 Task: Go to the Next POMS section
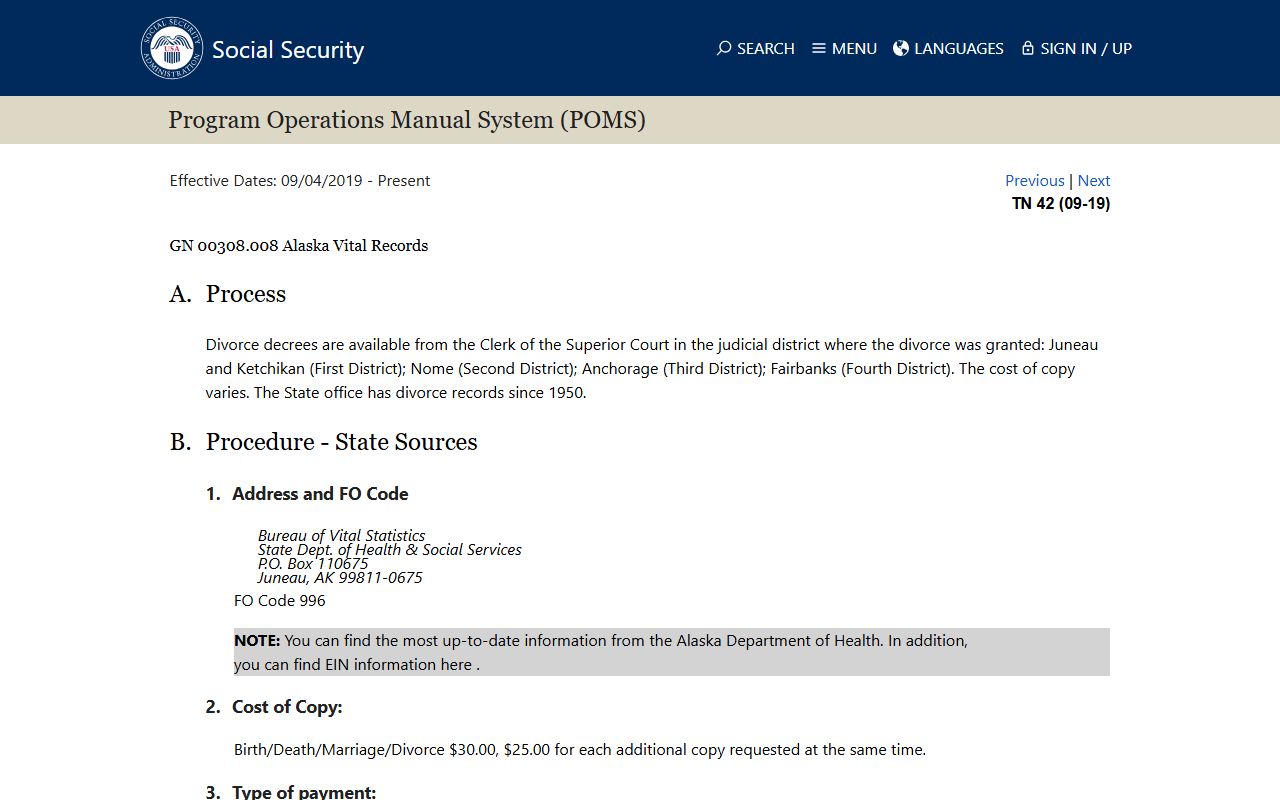coord(1094,181)
